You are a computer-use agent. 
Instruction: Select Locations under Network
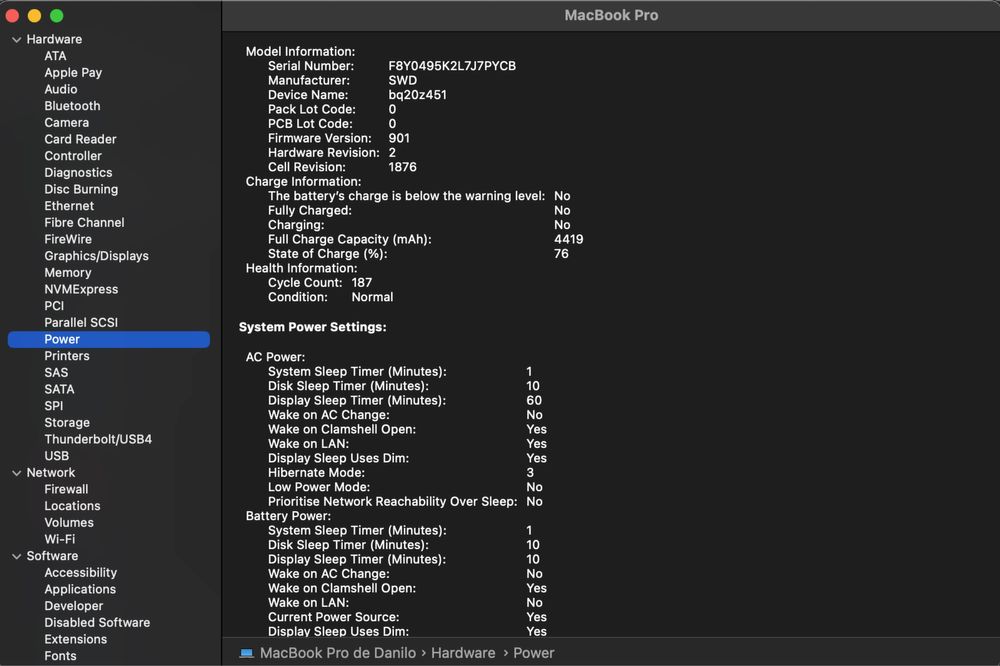click(x=72, y=506)
